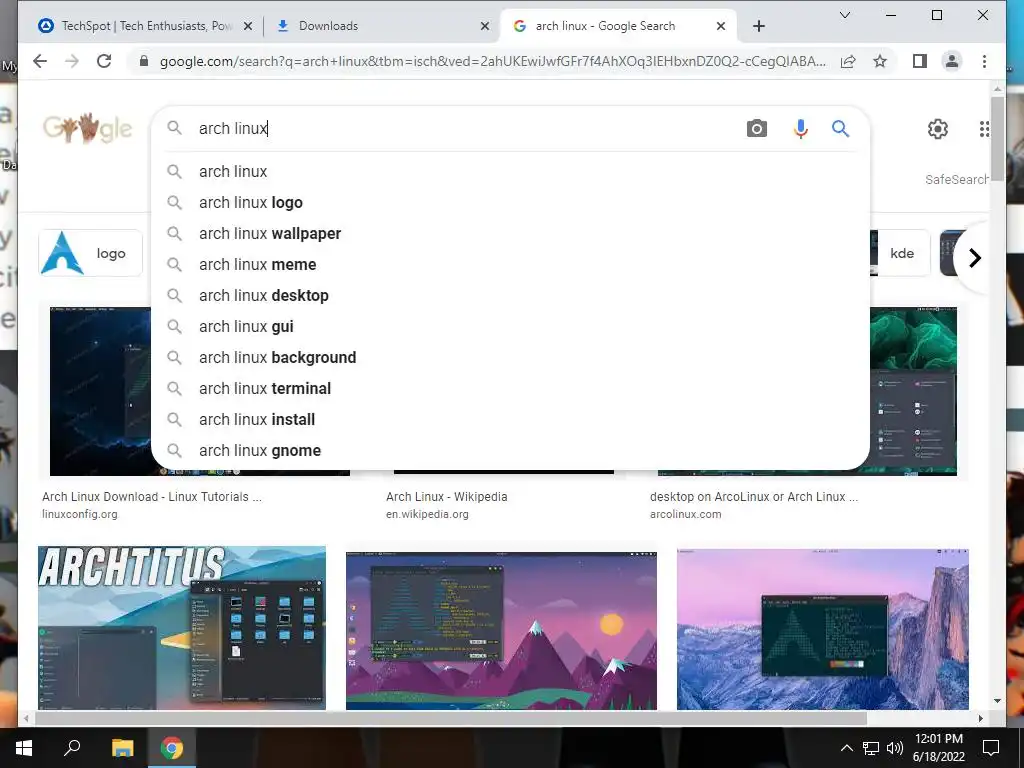Image resolution: width=1024 pixels, height=768 pixels.
Task: Click the arcolinux.com source link
Action: point(686,514)
